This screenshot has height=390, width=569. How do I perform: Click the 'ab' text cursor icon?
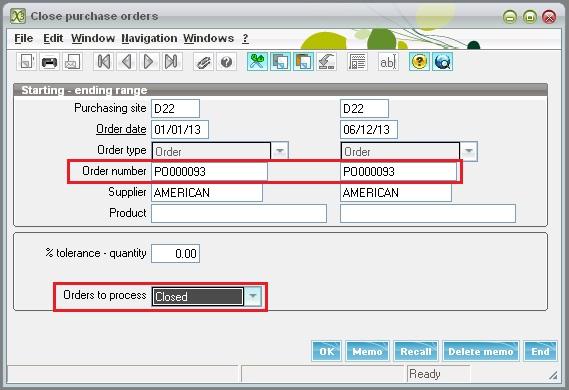pos(388,62)
